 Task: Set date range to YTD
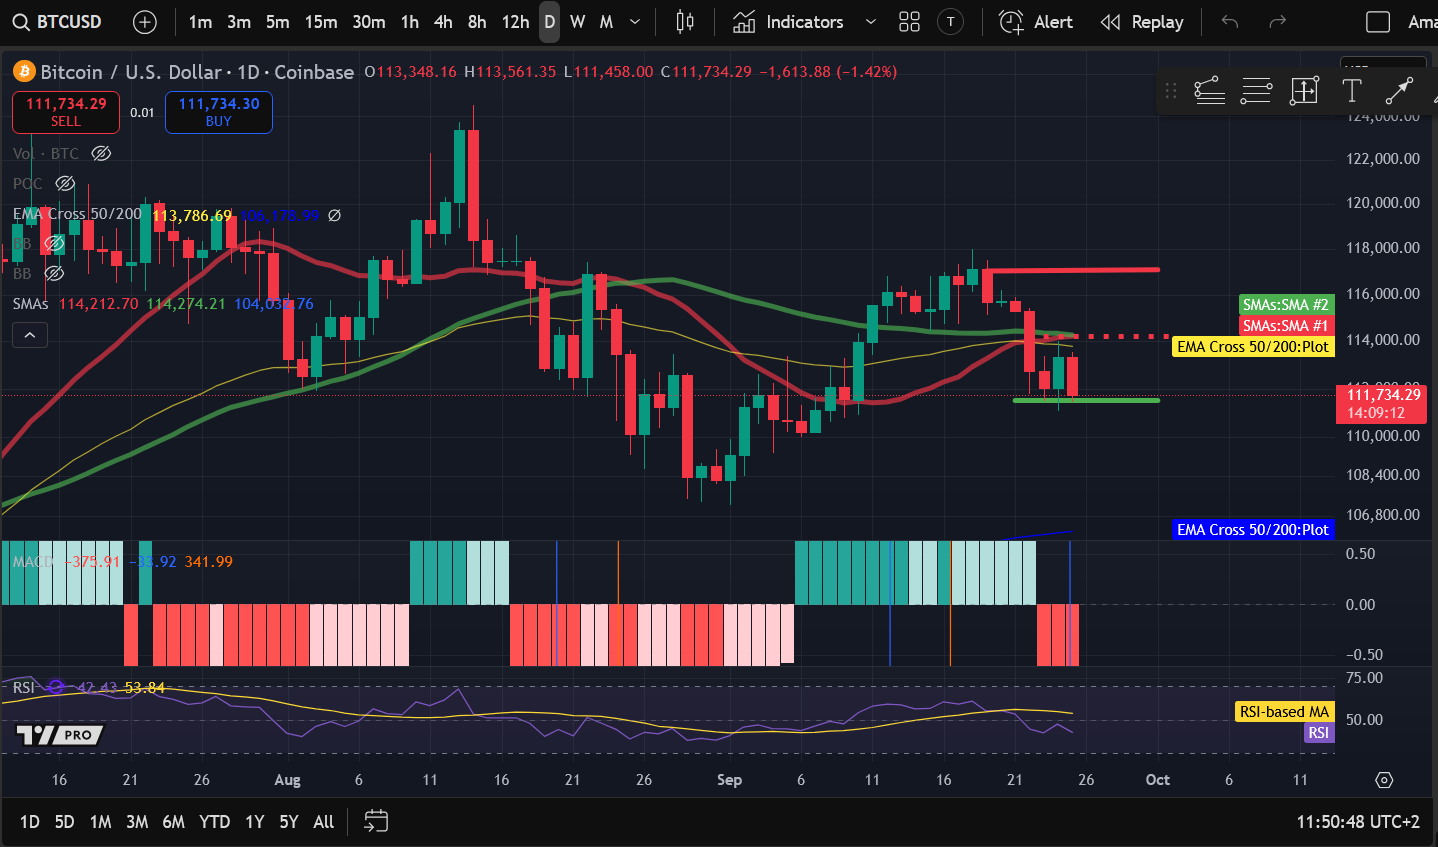[x=214, y=821]
